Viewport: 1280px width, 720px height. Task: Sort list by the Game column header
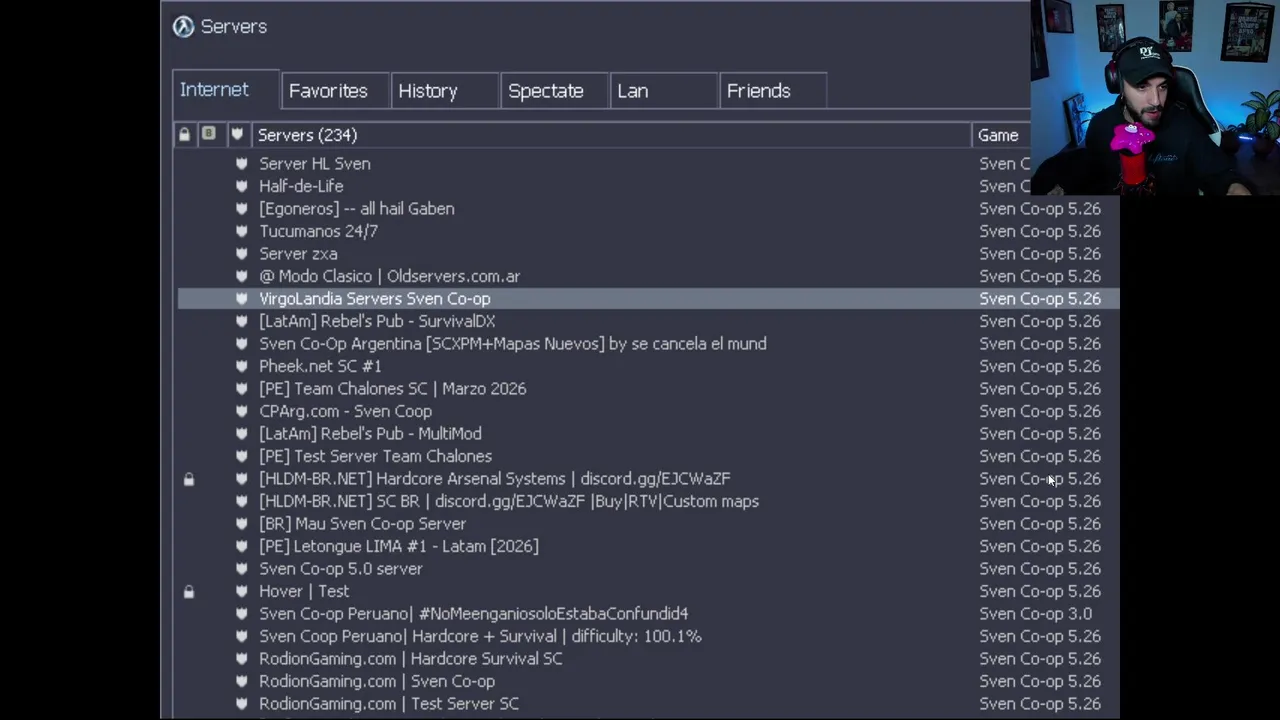click(998, 135)
